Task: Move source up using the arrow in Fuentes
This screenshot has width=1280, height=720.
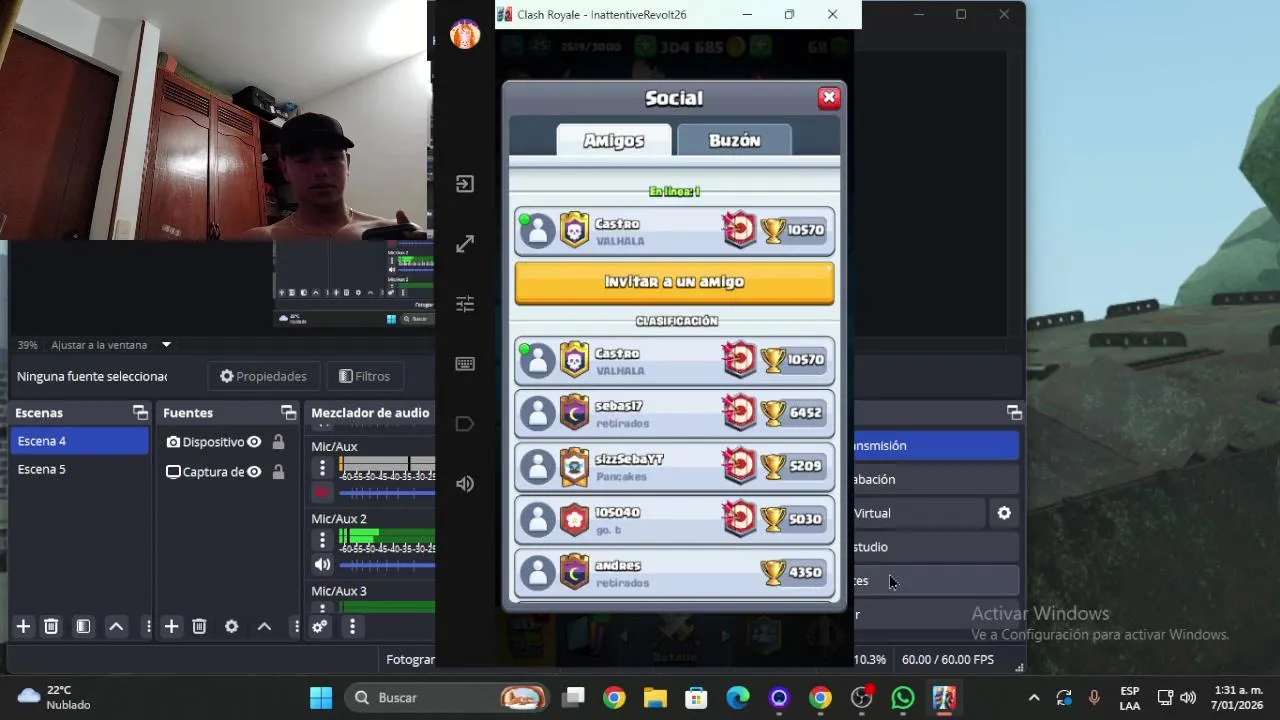Action: coord(264,626)
